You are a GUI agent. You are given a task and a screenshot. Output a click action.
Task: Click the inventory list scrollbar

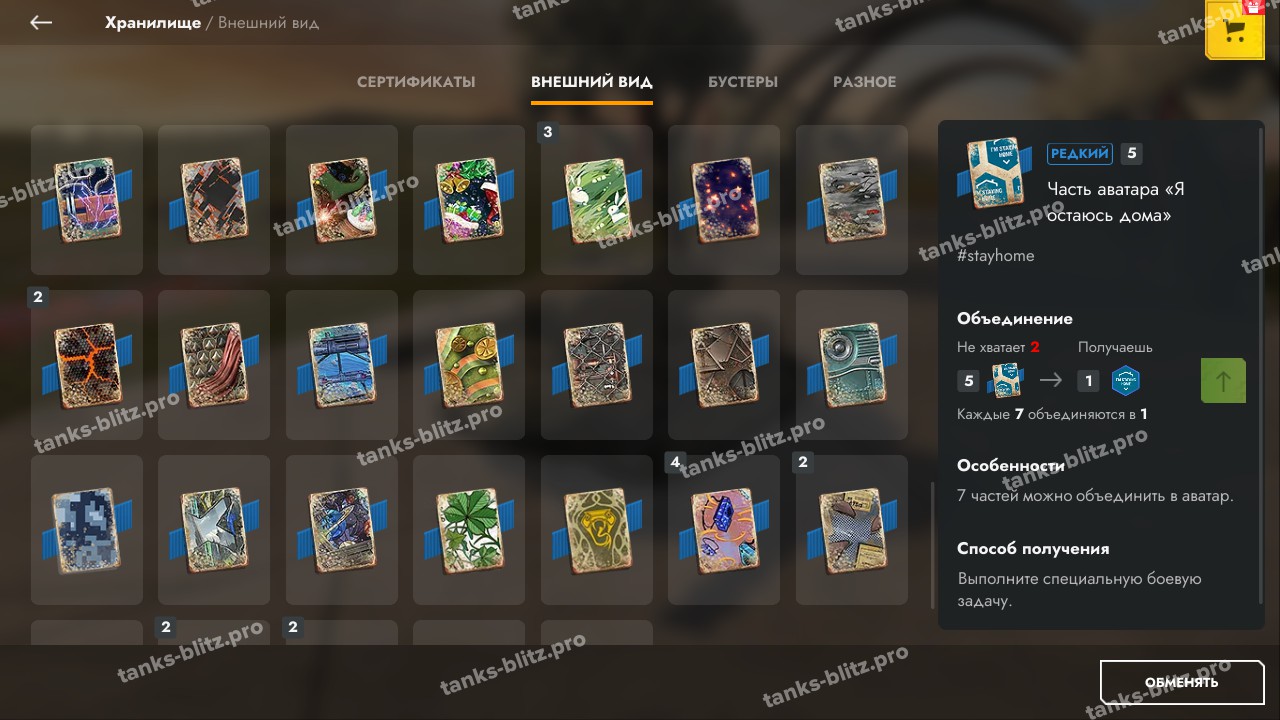(x=933, y=546)
